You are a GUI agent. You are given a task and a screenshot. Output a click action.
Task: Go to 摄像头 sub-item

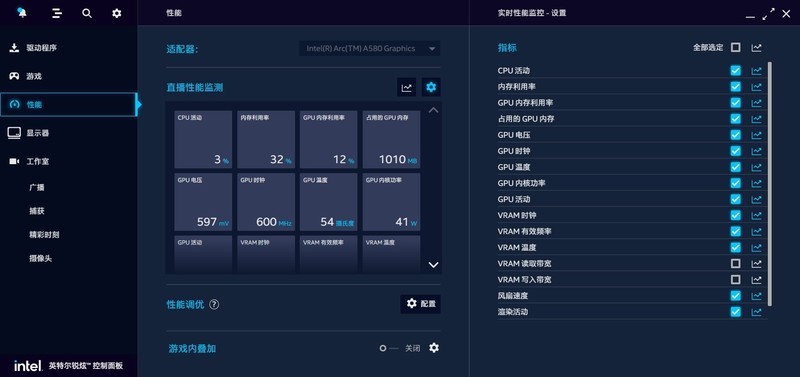[41, 258]
